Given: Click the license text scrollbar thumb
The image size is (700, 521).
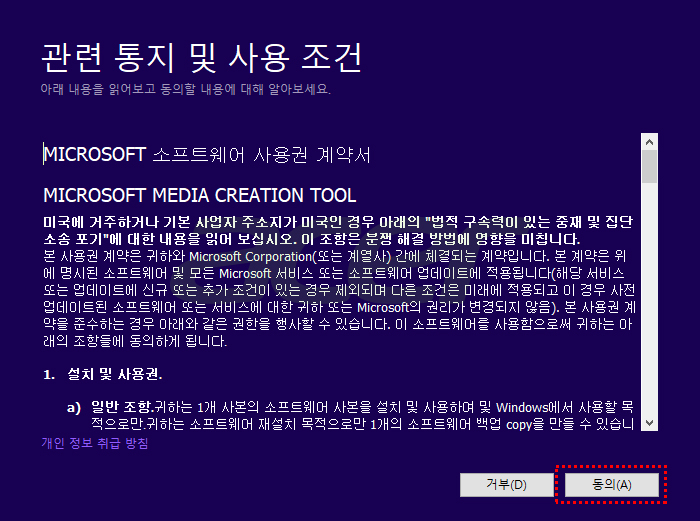Looking at the screenshot, I should point(650,167).
